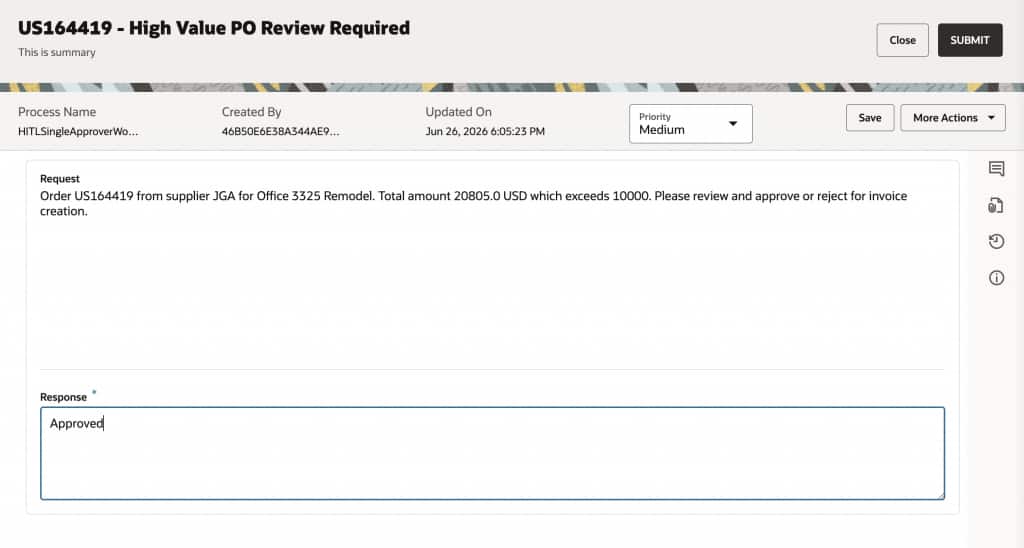Click the Updated On date Jun 26, 2026
This screenshot has width=1024, height=548.
(x=485, y=131)
